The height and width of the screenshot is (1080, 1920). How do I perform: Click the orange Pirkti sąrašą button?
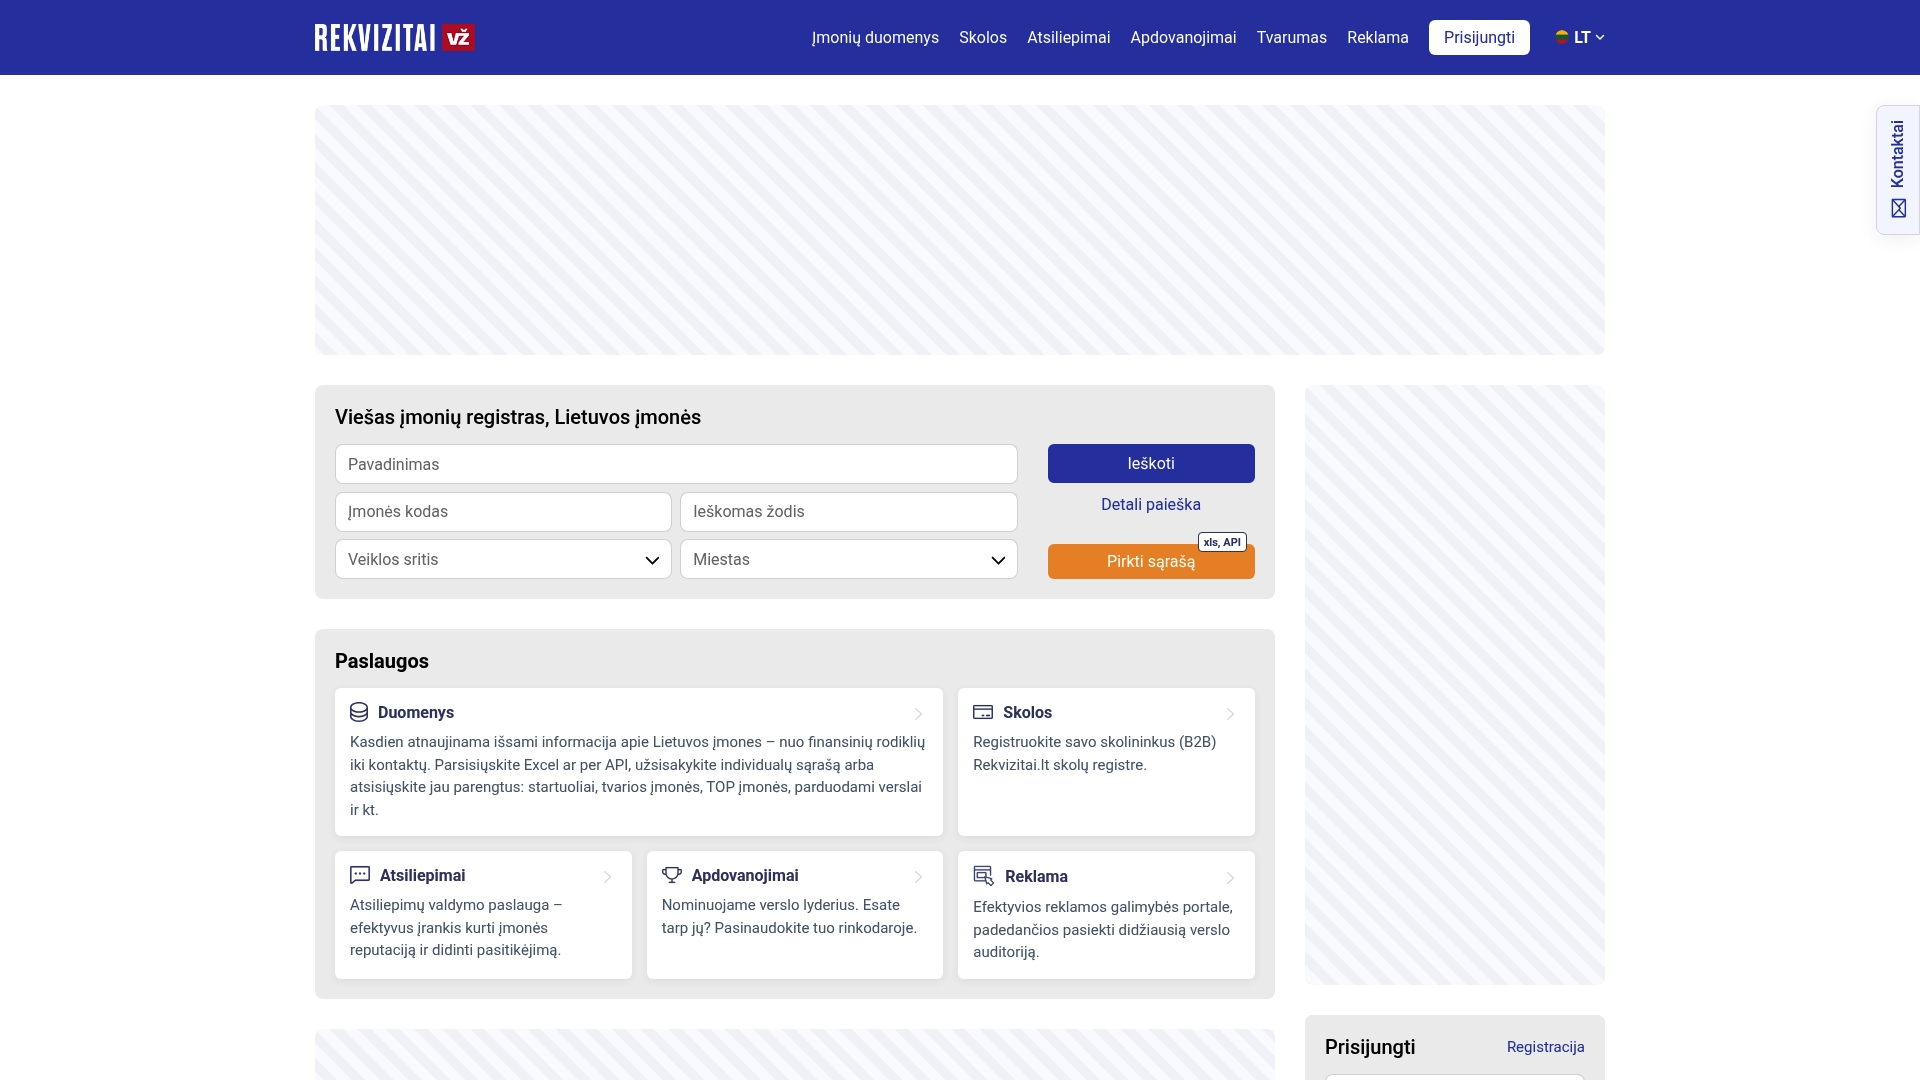[1151, 562]
